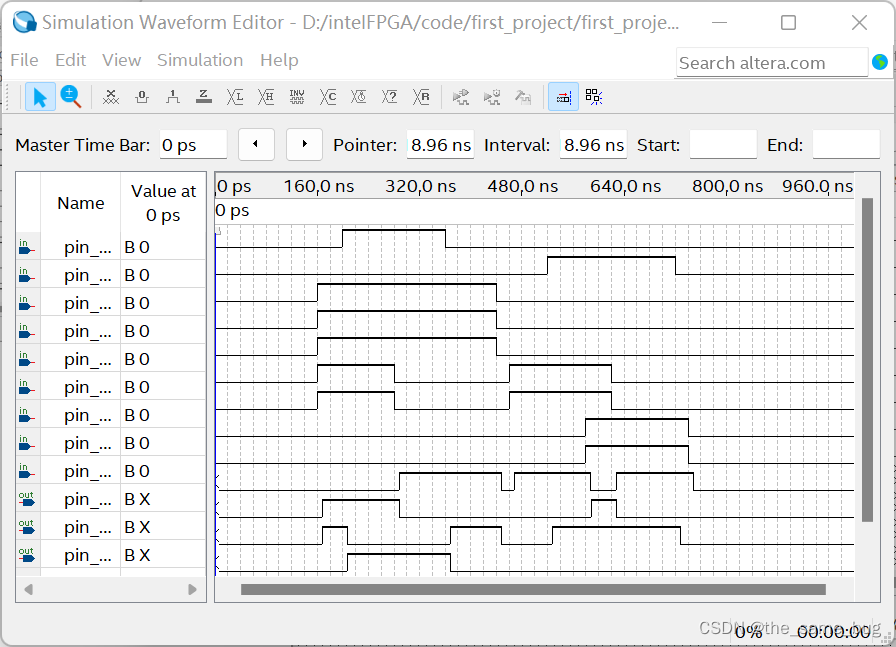Select the bottommost output pin row
896x647 pixels.
point(111,555)
